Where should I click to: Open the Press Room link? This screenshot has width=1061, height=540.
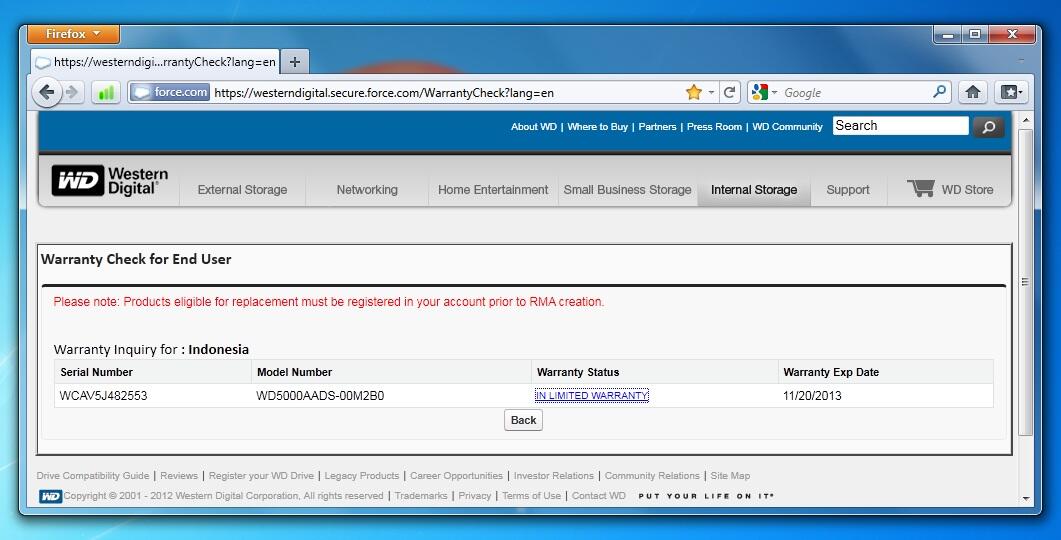[x=714, y=127]
